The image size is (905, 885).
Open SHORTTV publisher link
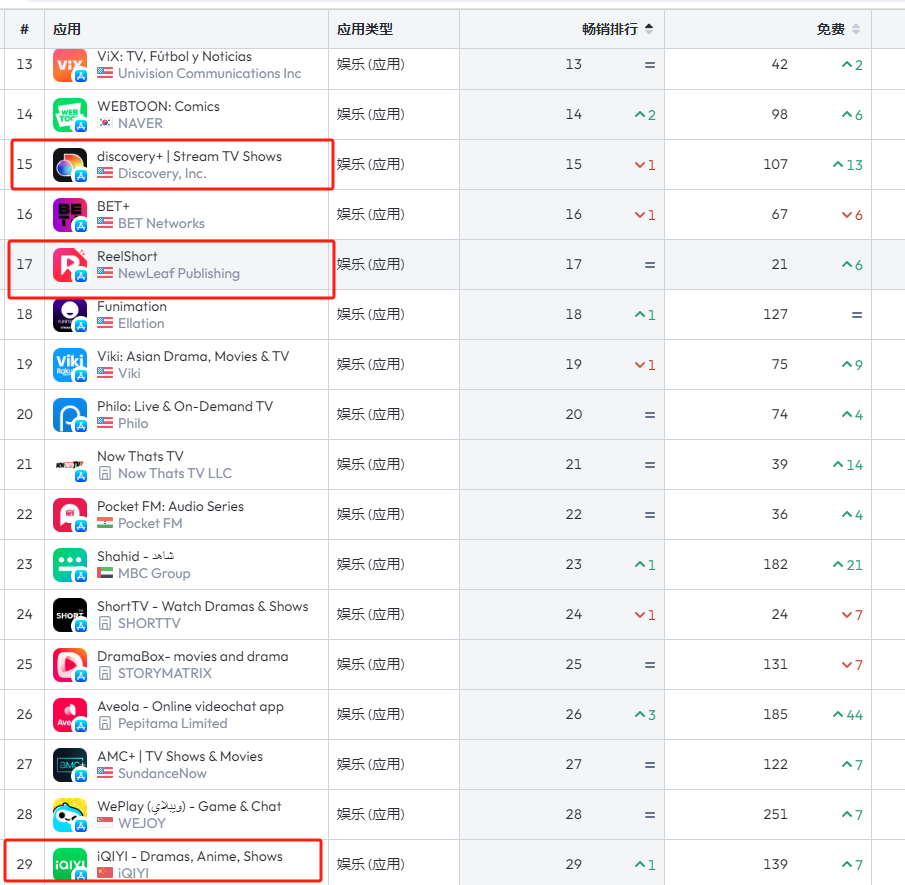[149, 623]
